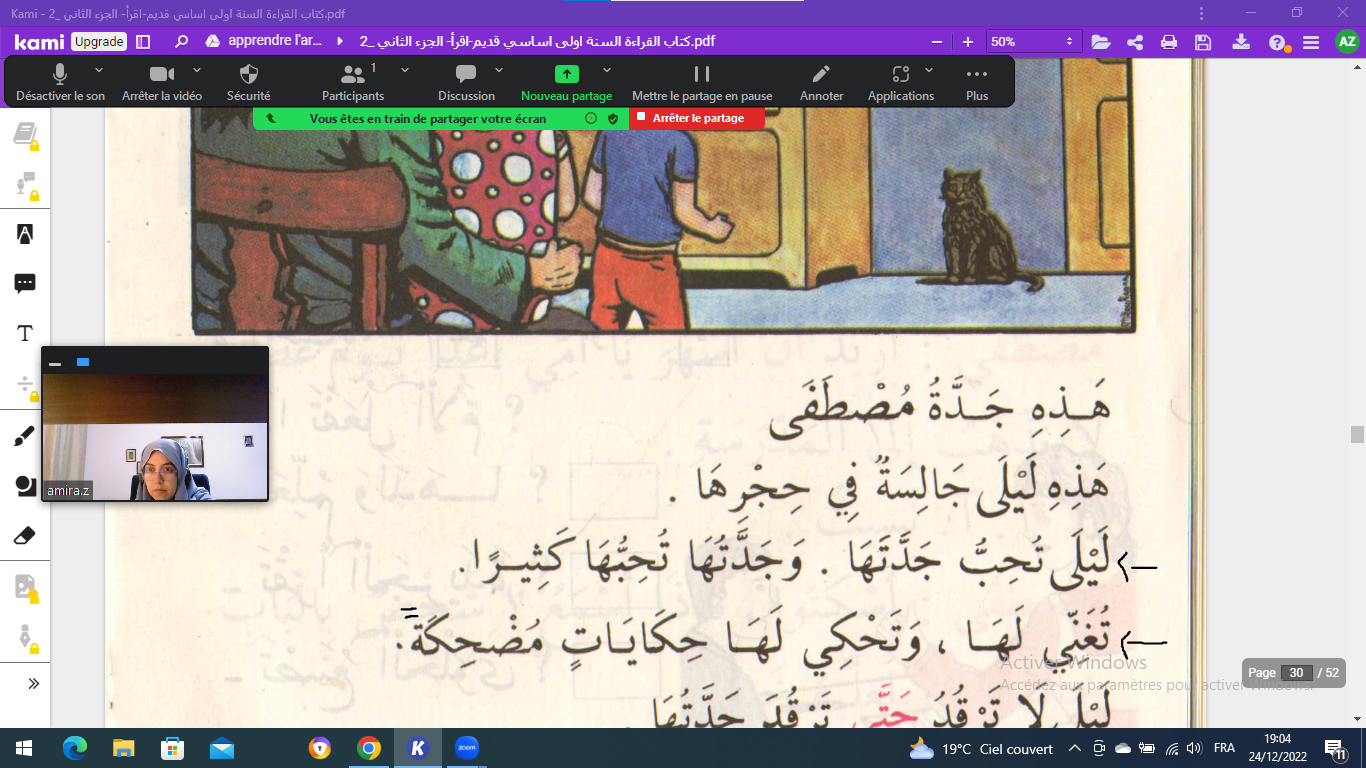Select the Kami eraser tool

pyautogui.click(x=25, y=536)
